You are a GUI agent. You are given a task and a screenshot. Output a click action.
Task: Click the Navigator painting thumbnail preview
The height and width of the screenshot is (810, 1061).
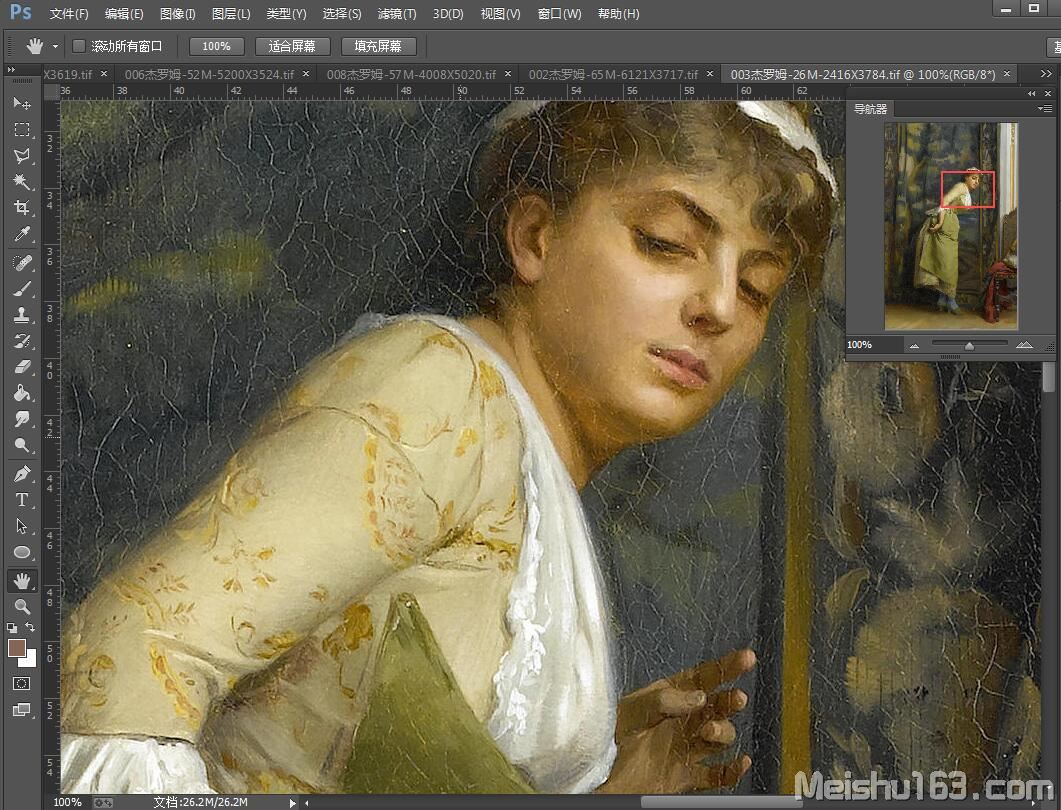pos(951,226)
